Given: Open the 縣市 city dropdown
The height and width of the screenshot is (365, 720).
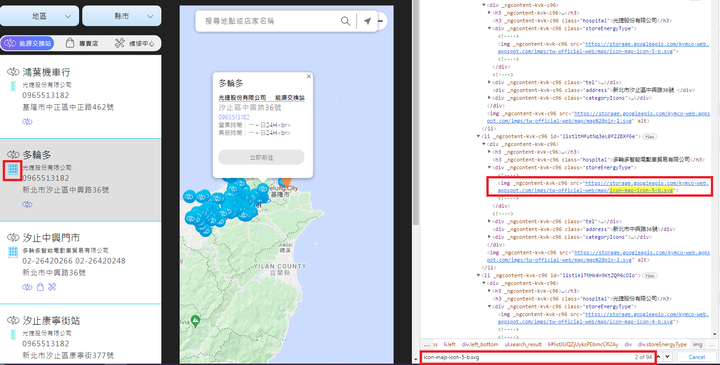Looking at the screenshot, I should (122, 16).
